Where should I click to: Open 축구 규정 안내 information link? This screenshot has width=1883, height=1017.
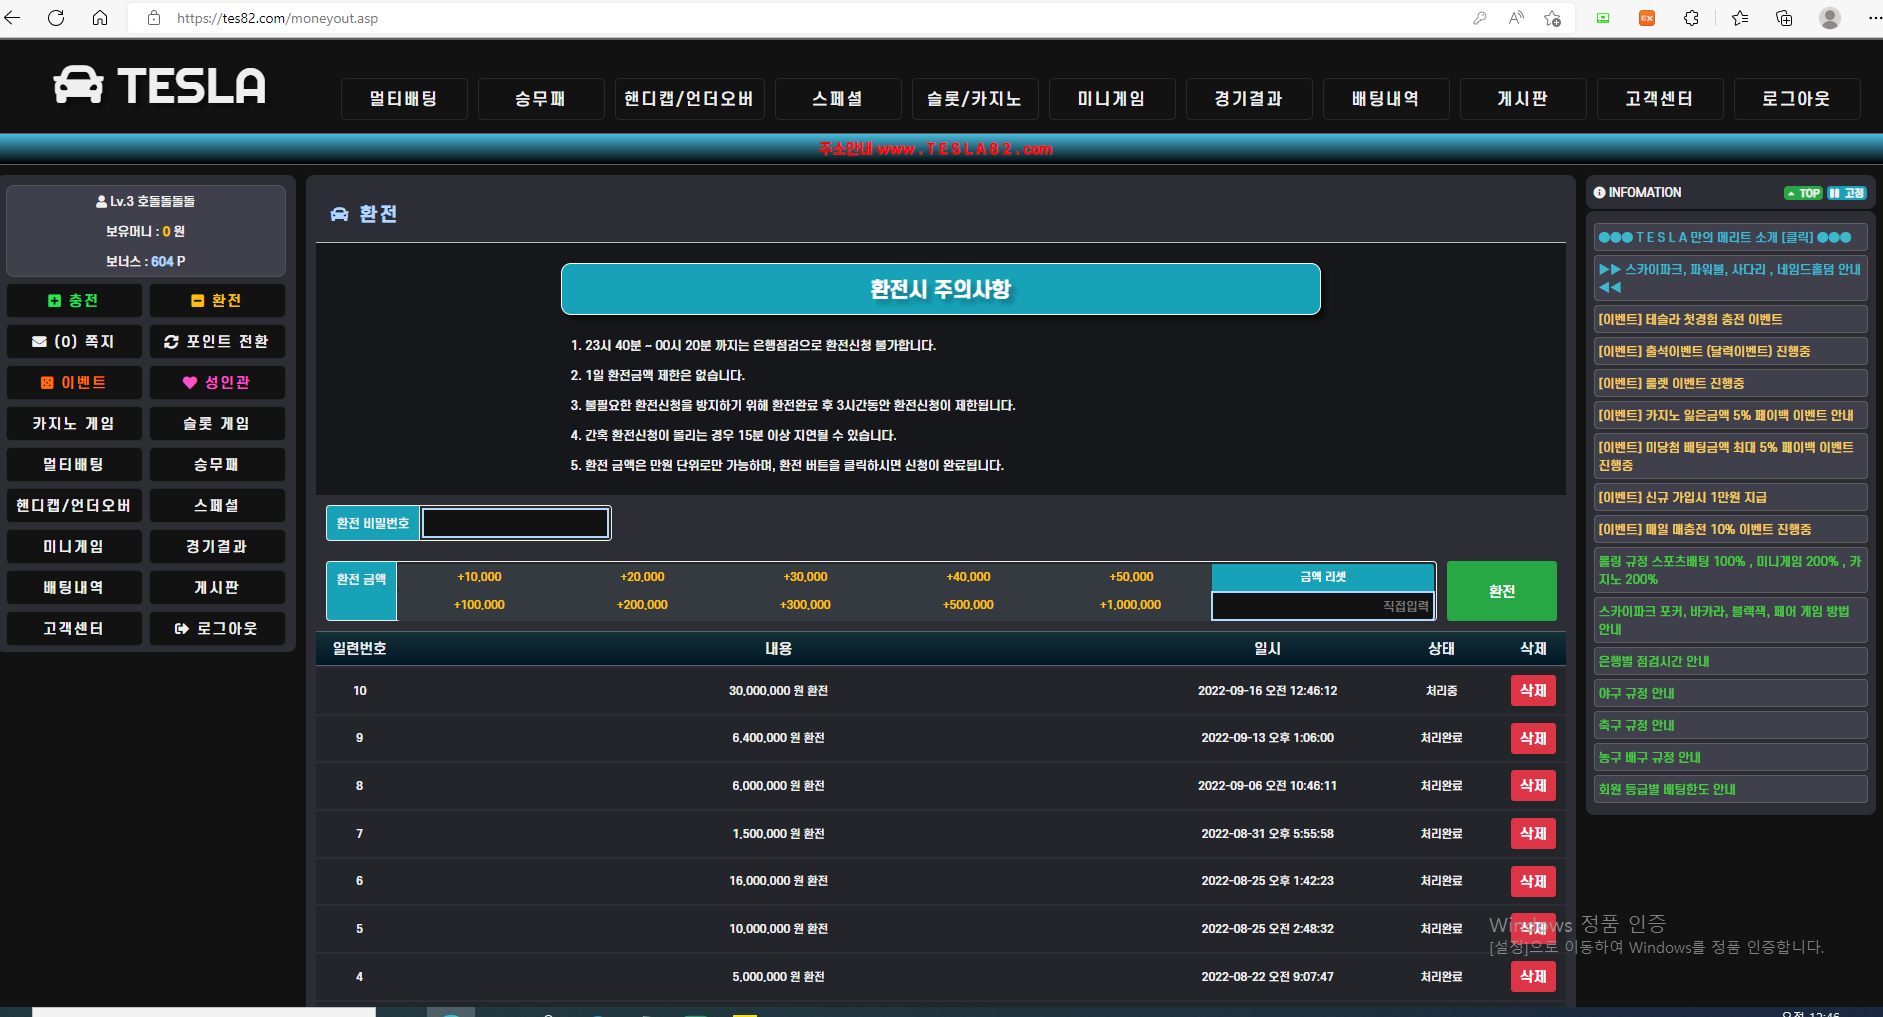tap(1637, 725)
